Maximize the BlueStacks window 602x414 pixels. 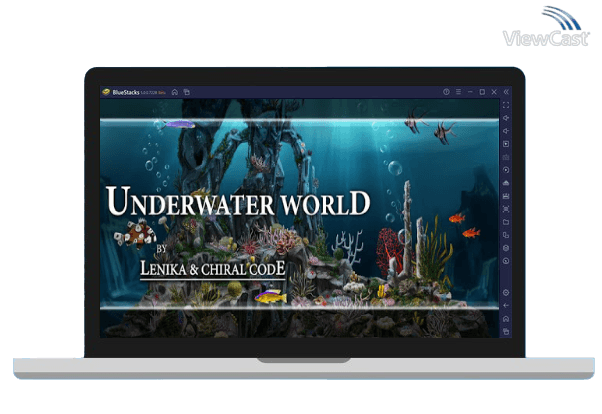tap(482, 92)
